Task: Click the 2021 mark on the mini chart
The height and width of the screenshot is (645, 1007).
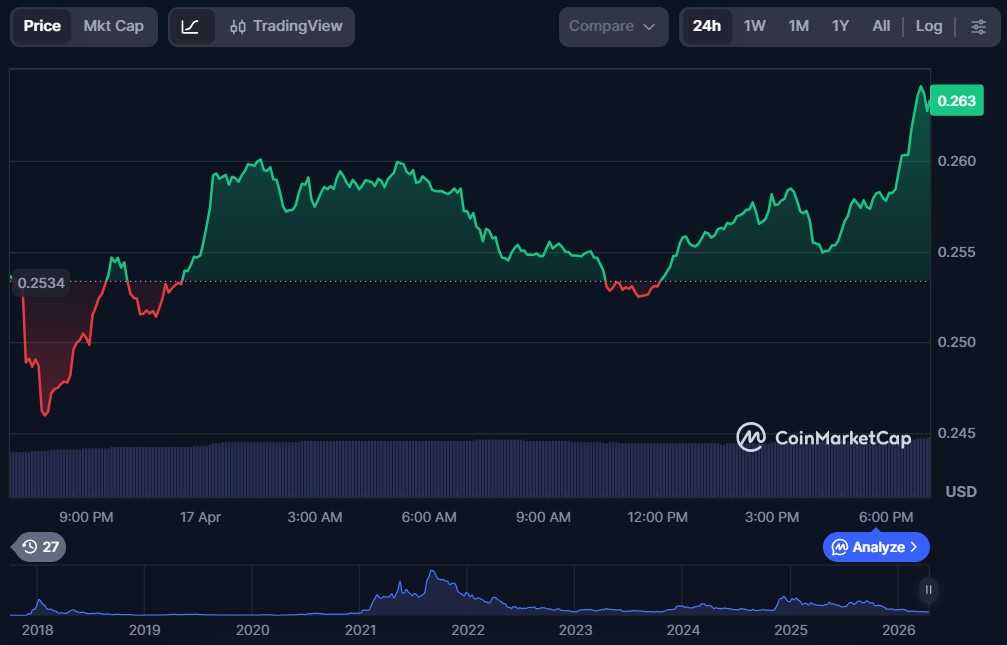Action: click(360, 630)
